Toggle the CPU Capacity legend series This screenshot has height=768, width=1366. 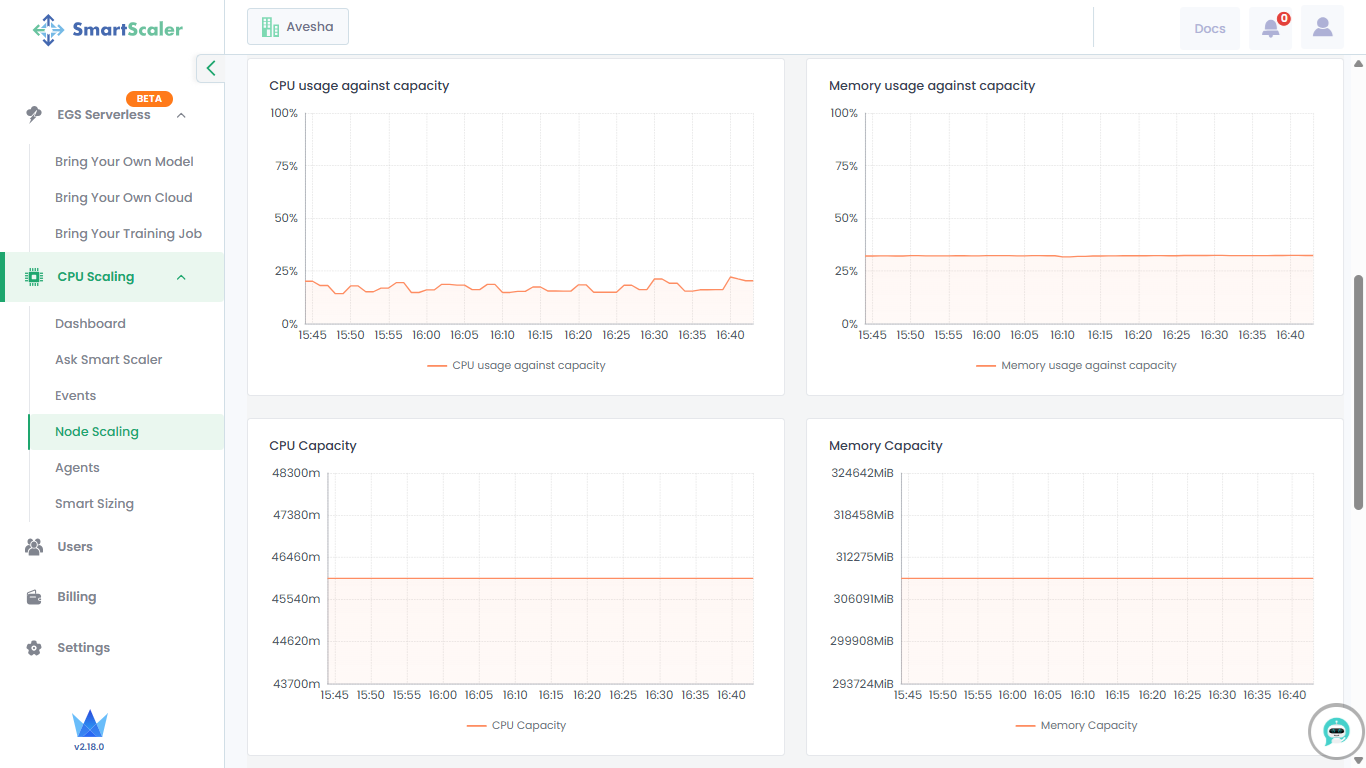[x=516, y=726]
